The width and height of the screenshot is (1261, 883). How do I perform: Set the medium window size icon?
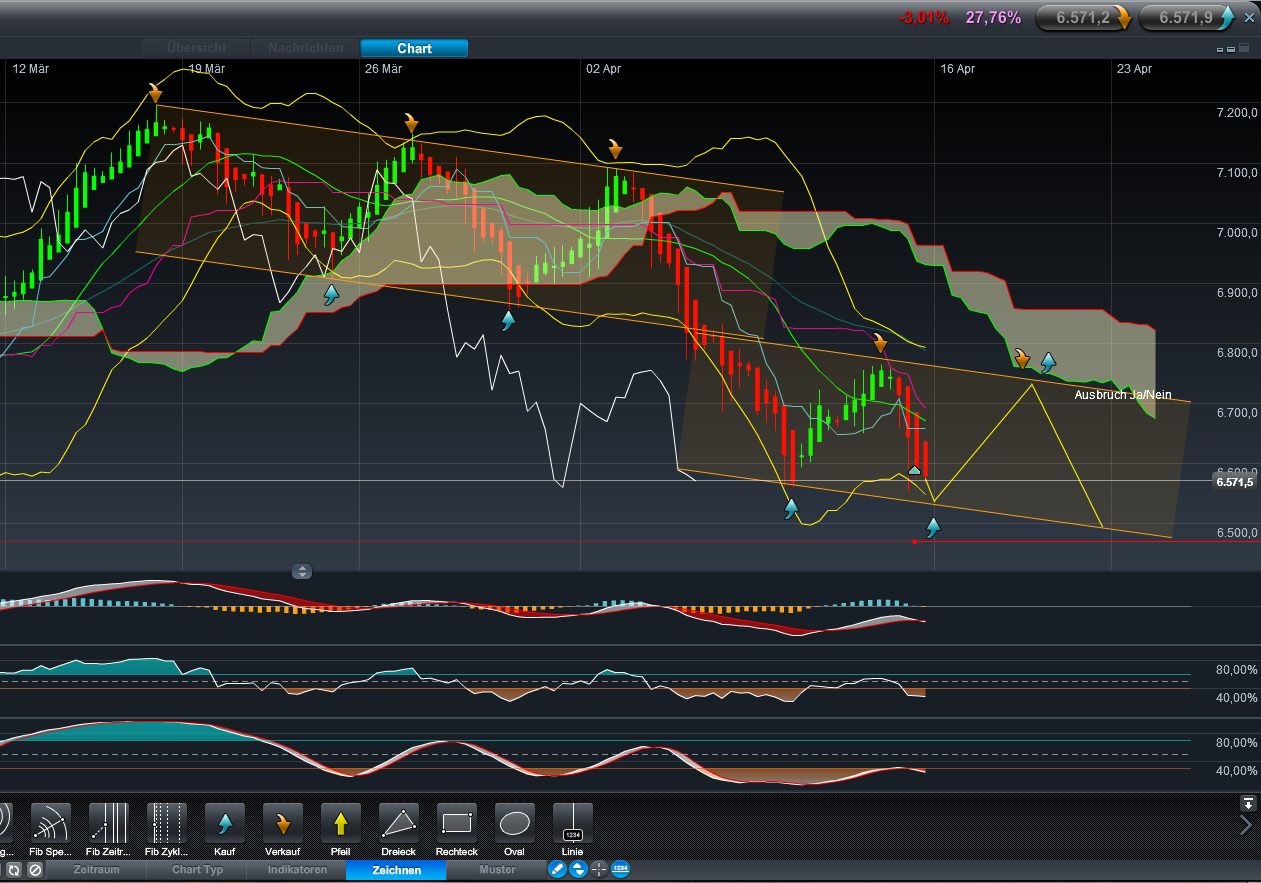[1232, 49]
